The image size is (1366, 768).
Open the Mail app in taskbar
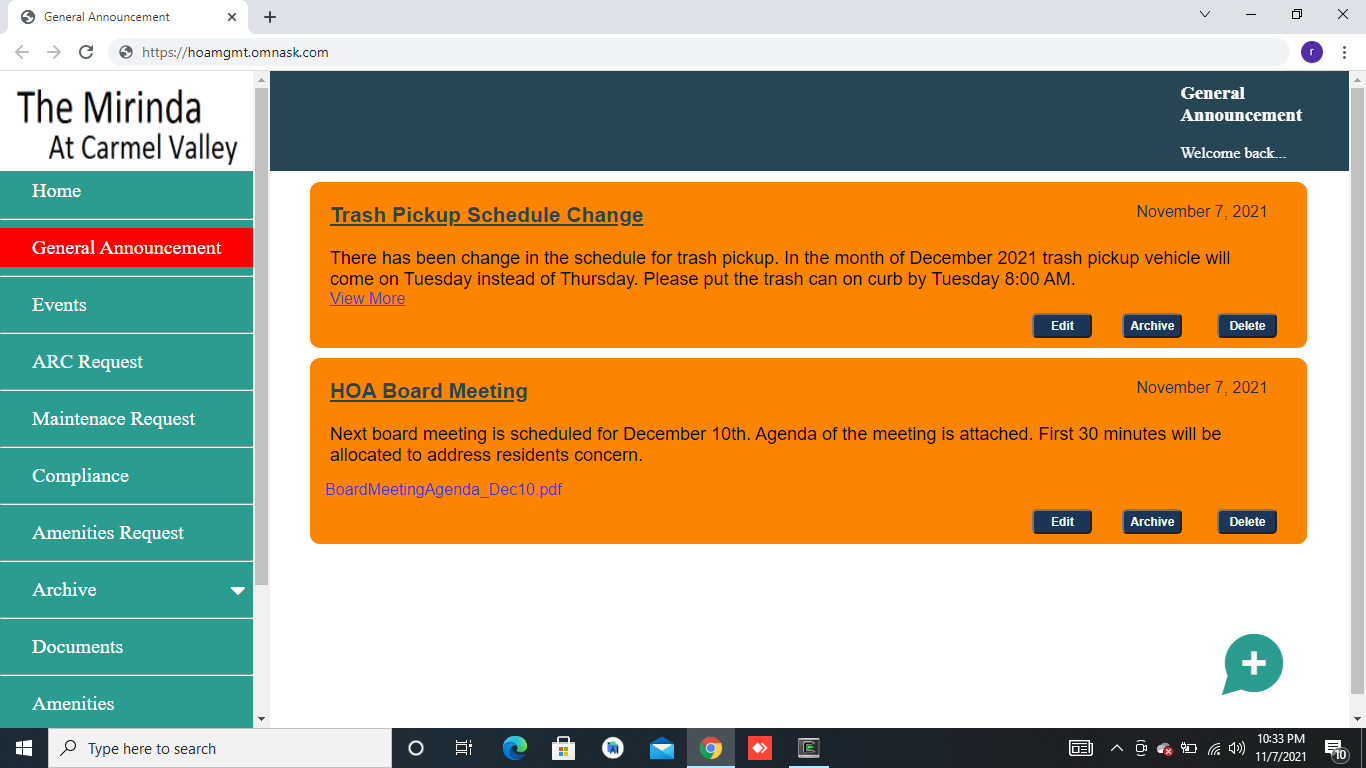(x=661, y=748)
